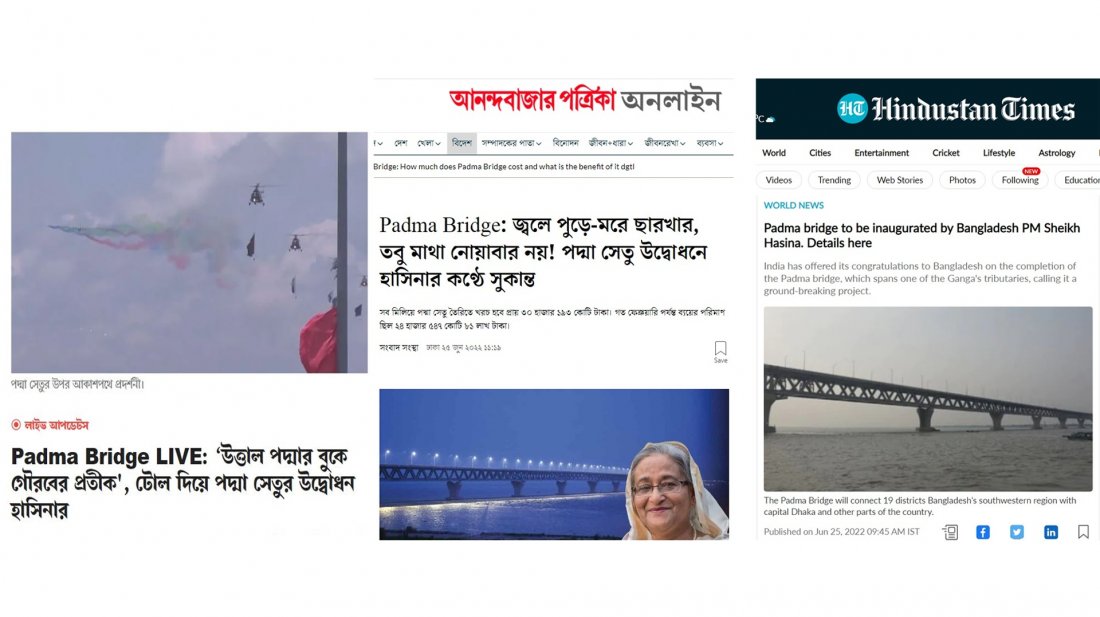Image resolution: width=1100 pixels, height=617 pixels.
Task: Open the Entertainment menu item
Action: pos(881,153)
